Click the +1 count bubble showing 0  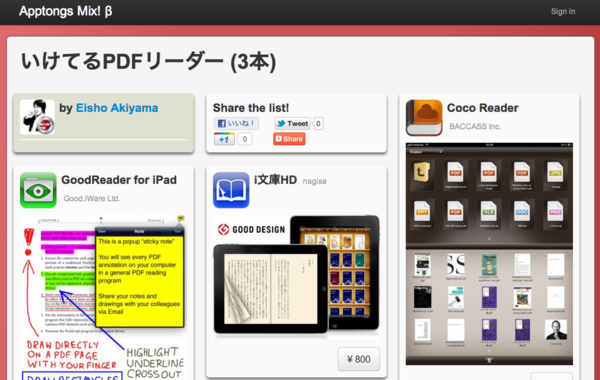tap(245, 139)
